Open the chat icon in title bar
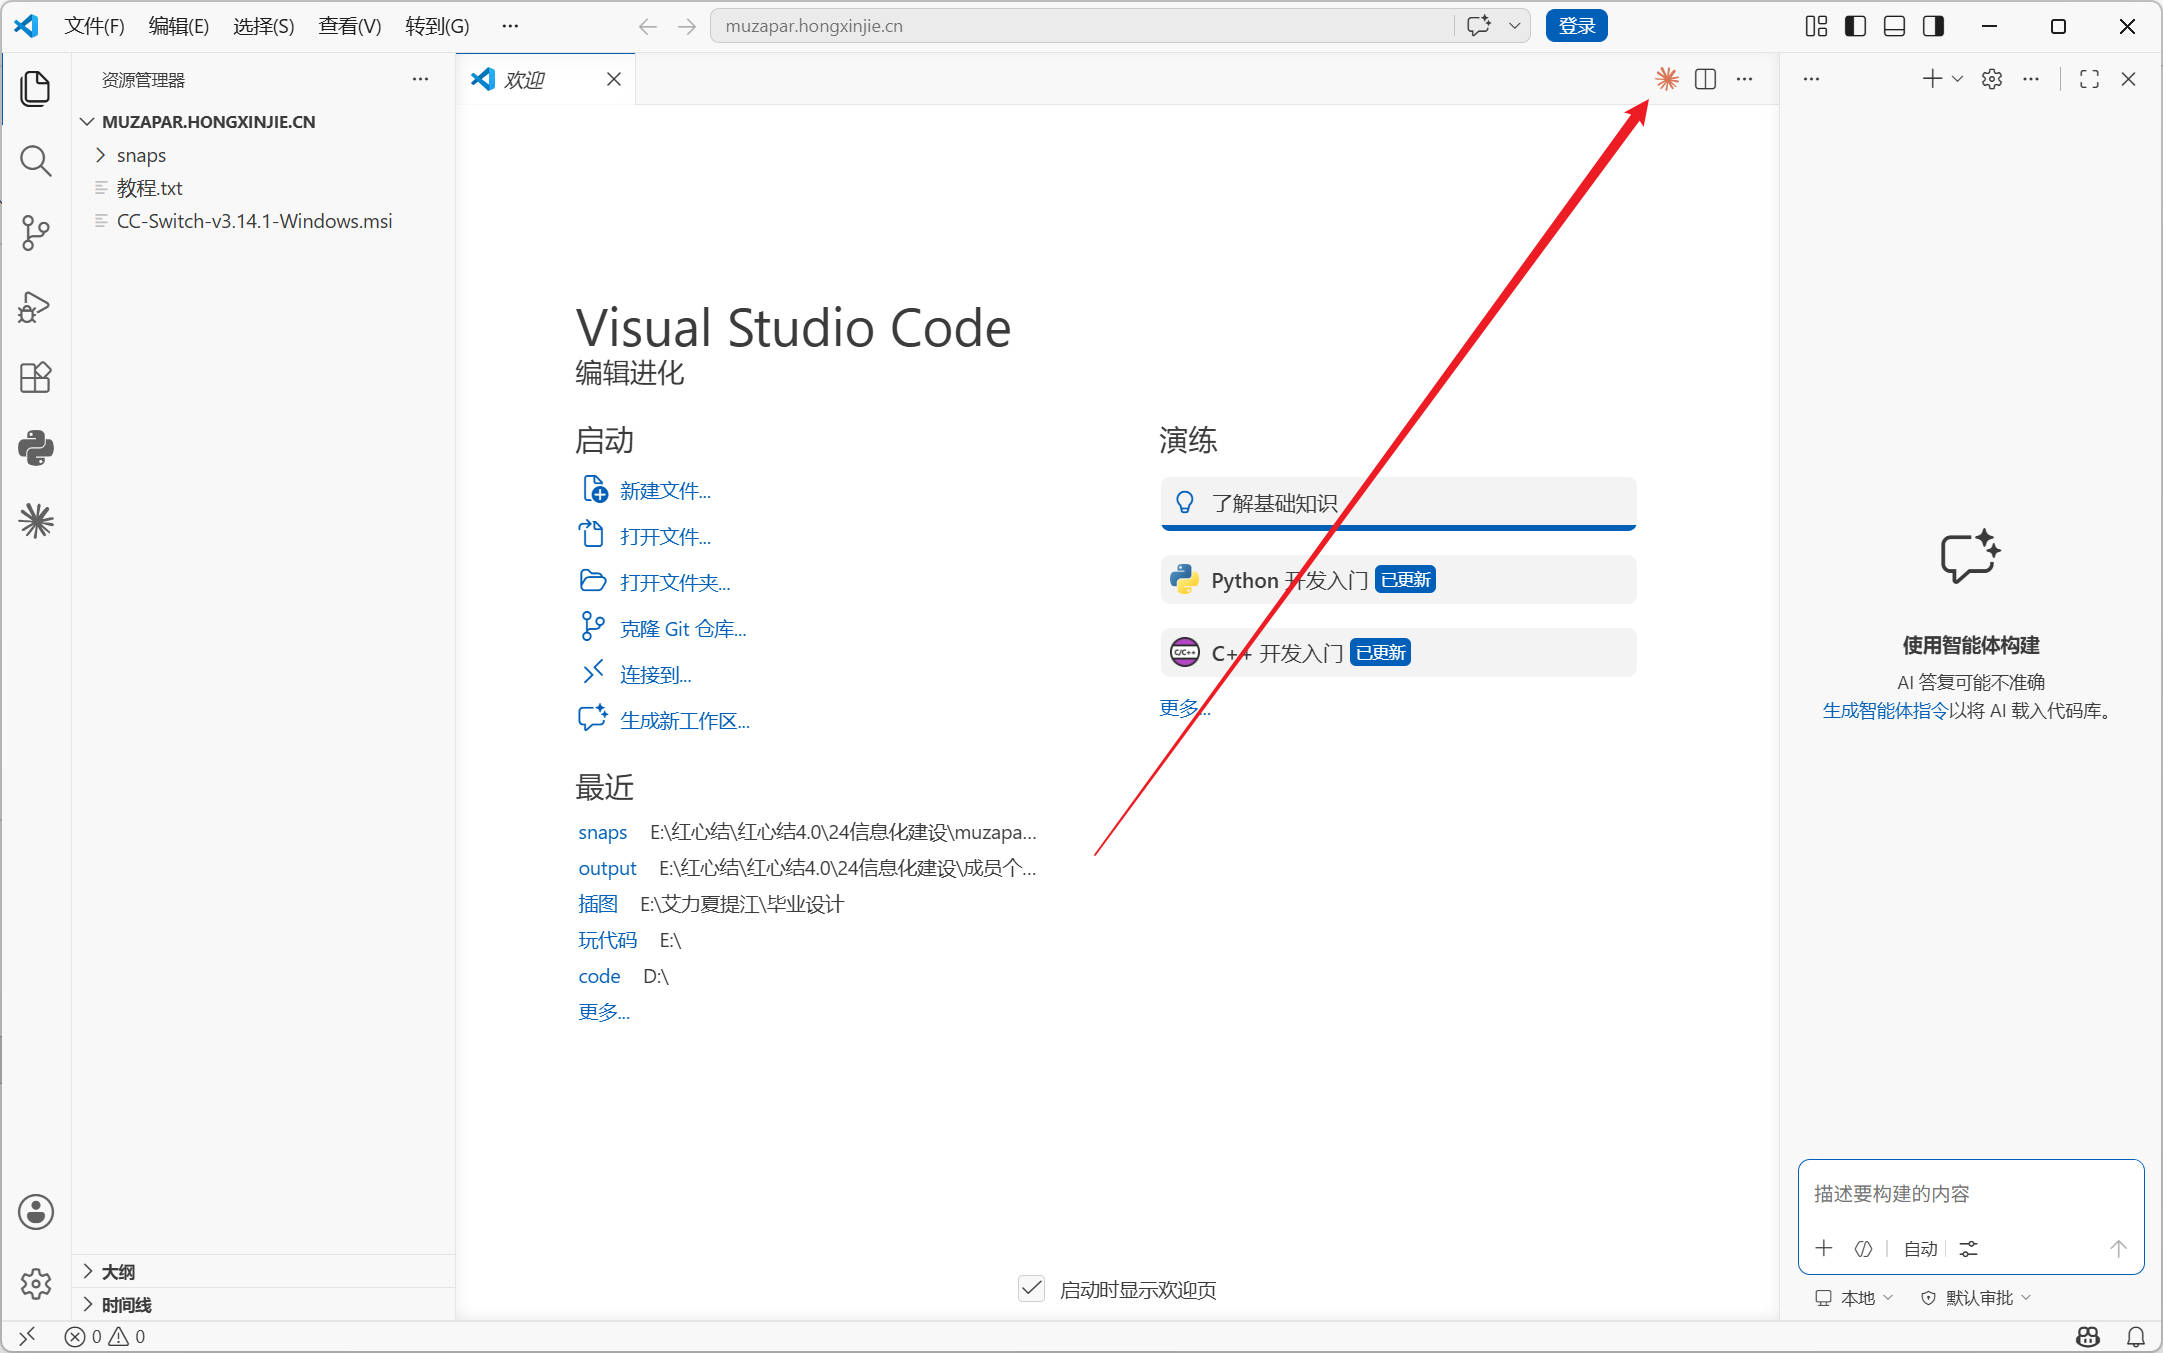The width and height of the screenshot is (2163, 1353). coord(1479,26)
